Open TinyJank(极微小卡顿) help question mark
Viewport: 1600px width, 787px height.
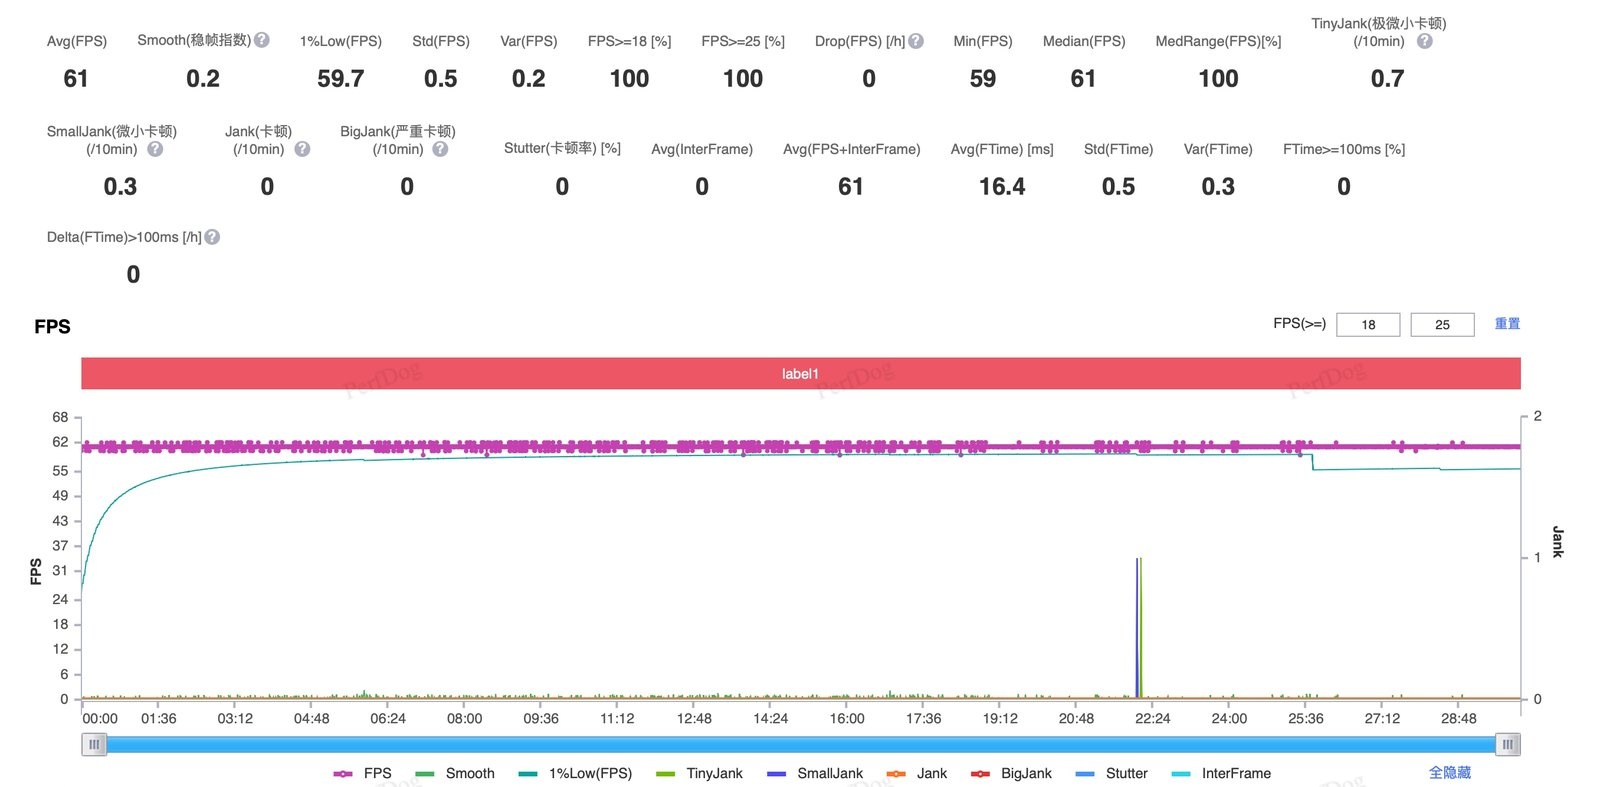point(1425,41)
